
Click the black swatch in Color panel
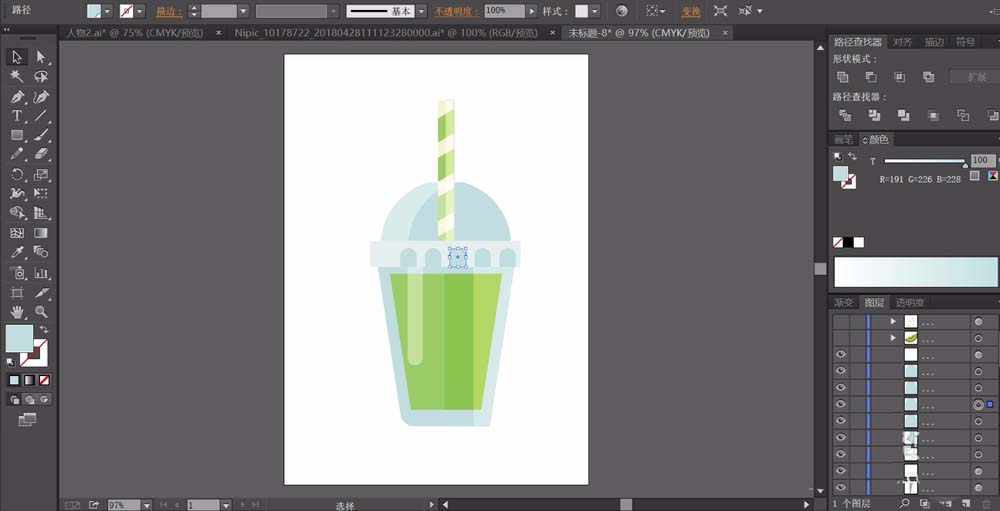[848, 242]
